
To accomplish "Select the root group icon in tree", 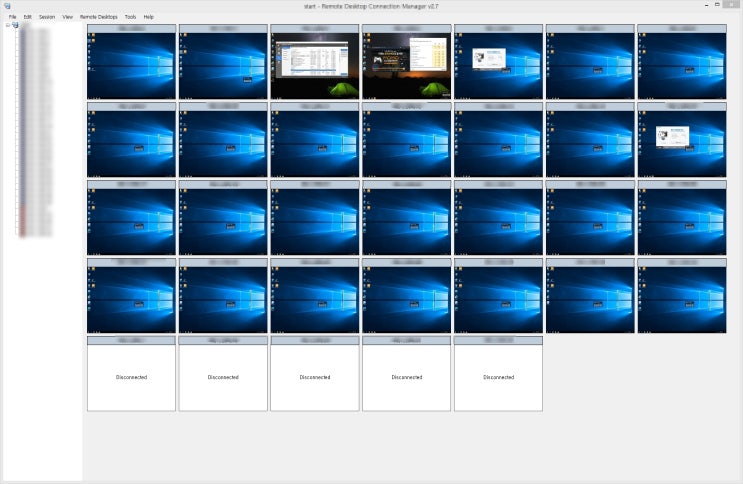I will pos(15,25).
